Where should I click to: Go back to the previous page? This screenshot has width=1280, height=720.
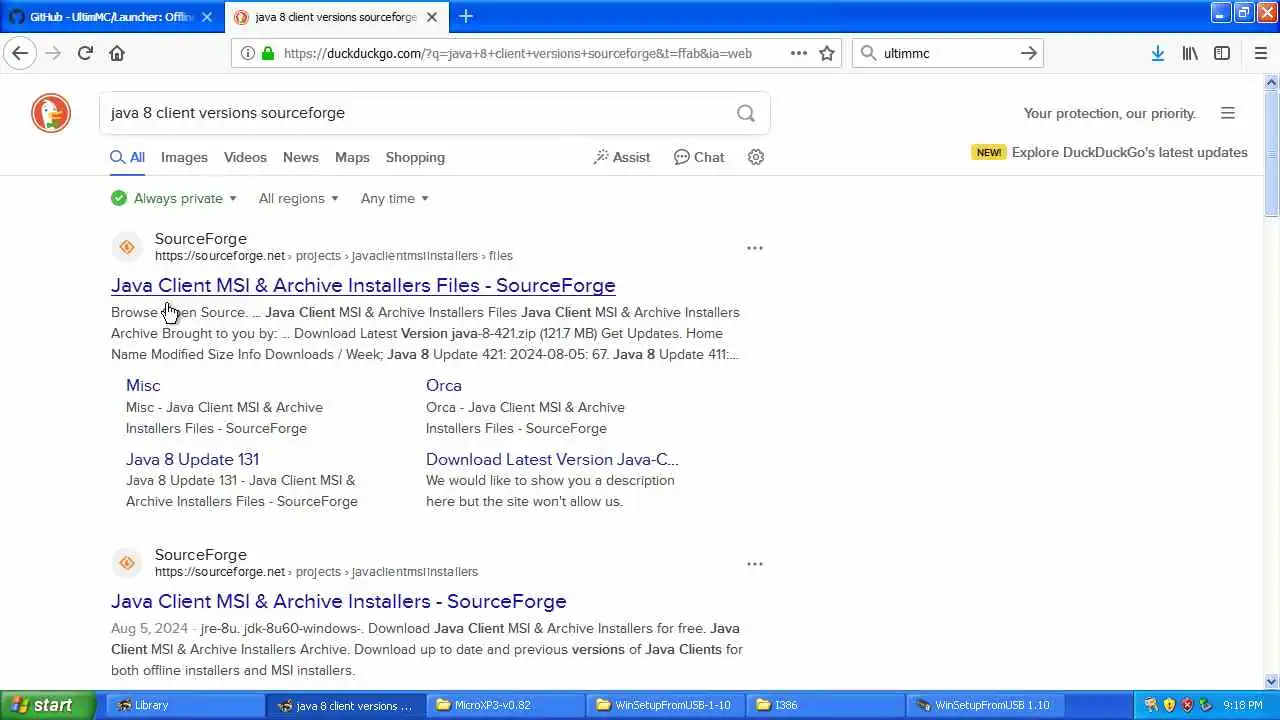(x=20, y=53)
